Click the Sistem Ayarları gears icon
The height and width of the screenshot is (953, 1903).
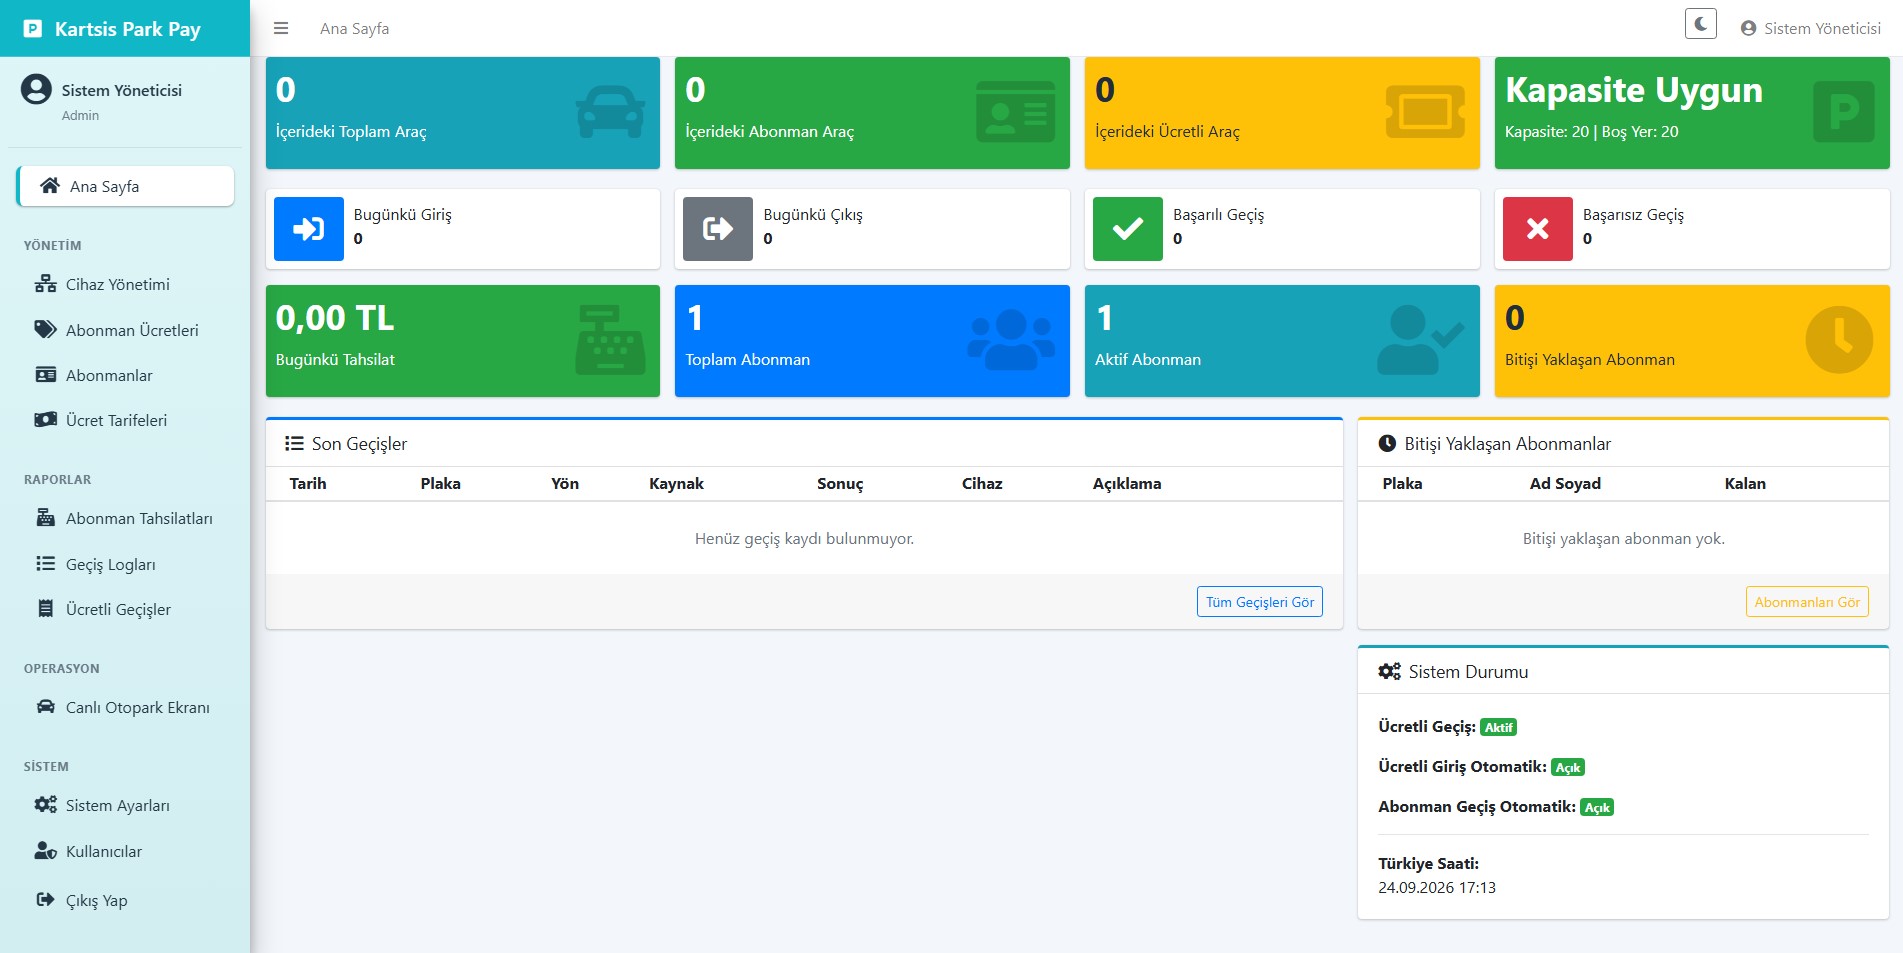[x=46, y=805]
